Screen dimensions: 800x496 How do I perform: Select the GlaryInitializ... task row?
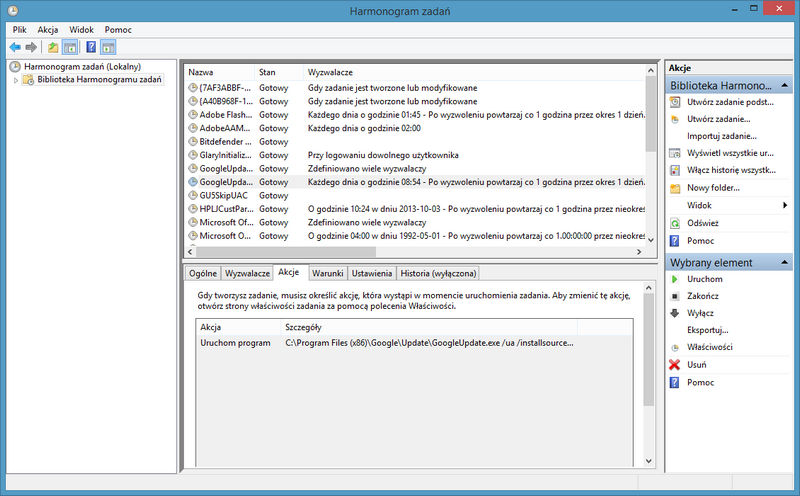click(x=415, y=155)
